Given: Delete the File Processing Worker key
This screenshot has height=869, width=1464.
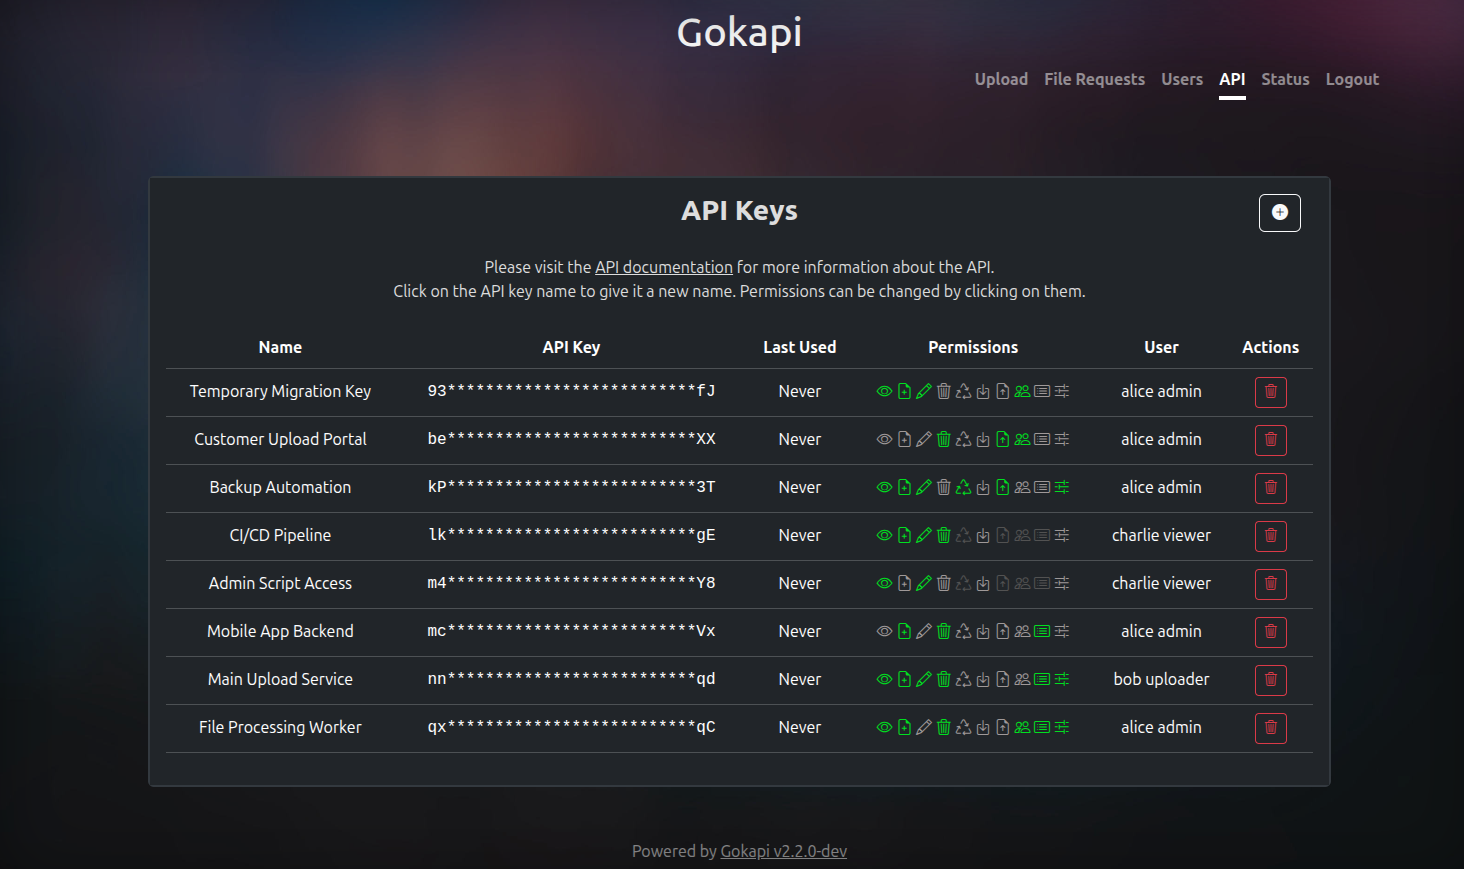Looking at the screenshot, I should pyautogui.click(x=1270, y=728).
